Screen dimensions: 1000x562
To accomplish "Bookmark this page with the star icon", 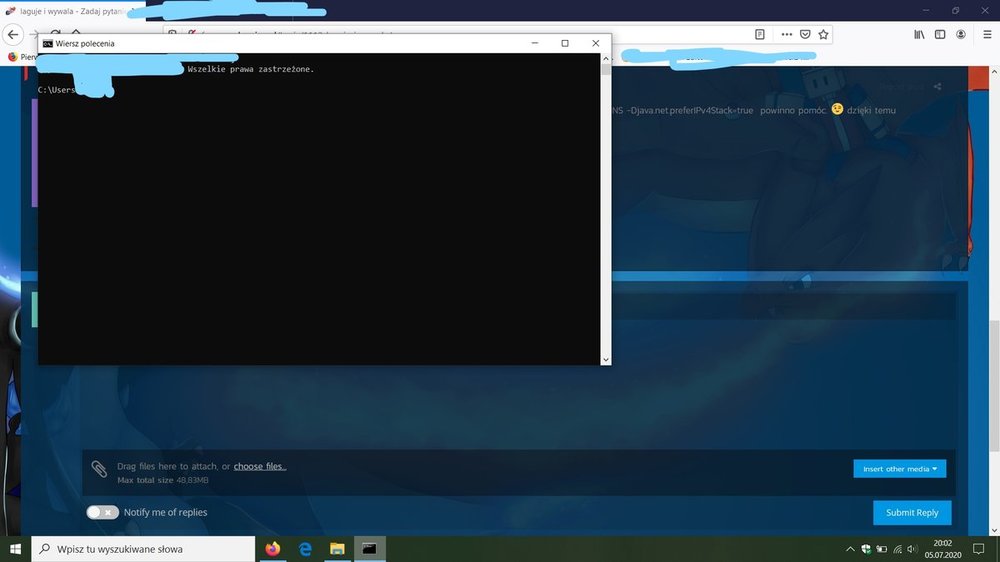I will click(x=824, y=34).
